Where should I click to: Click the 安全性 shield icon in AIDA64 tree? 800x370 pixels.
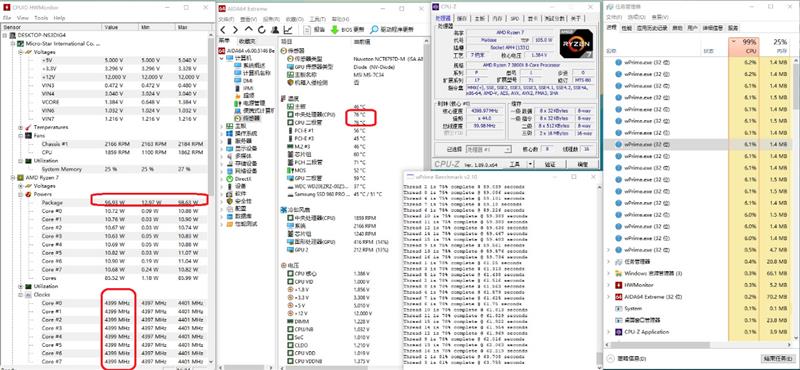pos(230,201)
